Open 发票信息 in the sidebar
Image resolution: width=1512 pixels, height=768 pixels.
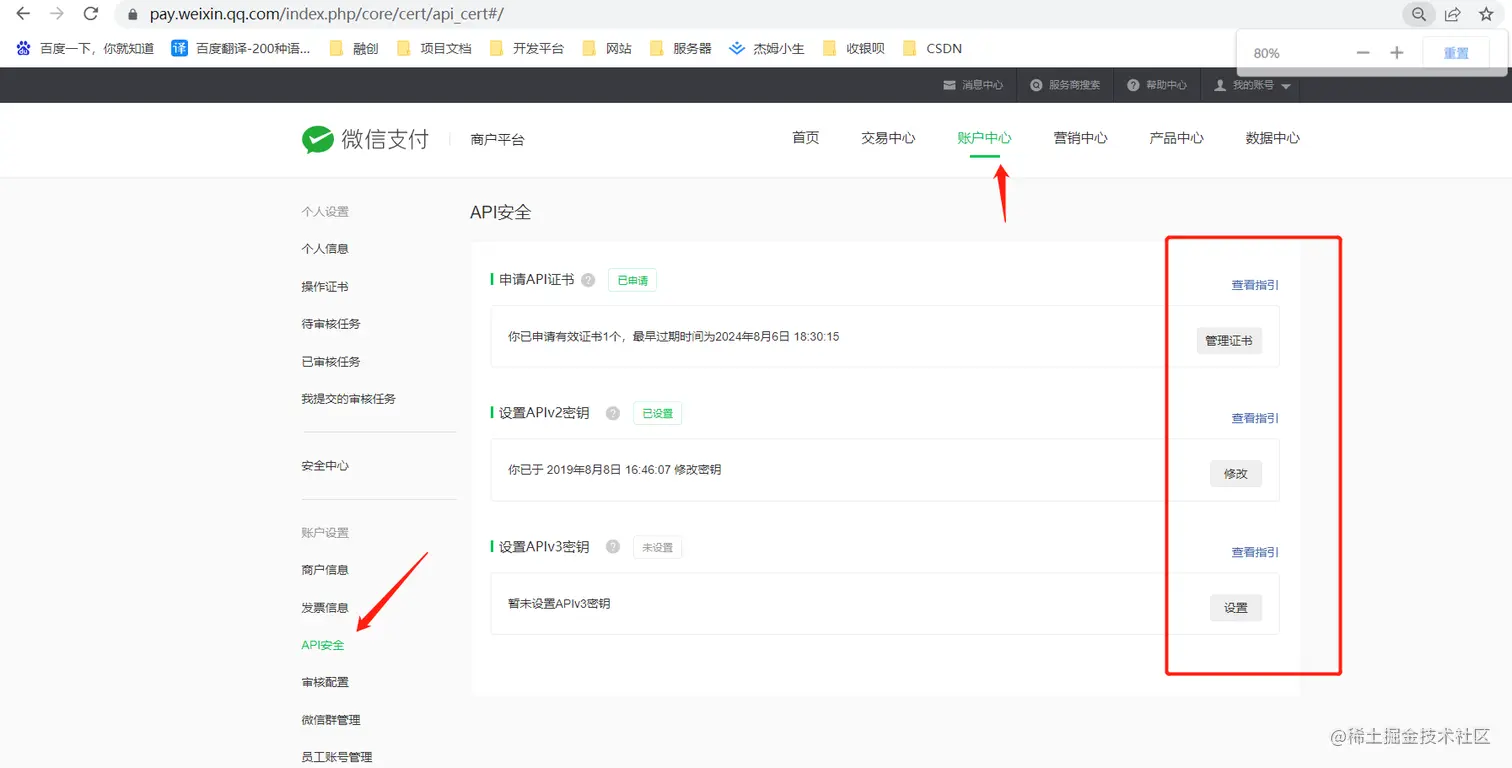[x=325, y=608]
